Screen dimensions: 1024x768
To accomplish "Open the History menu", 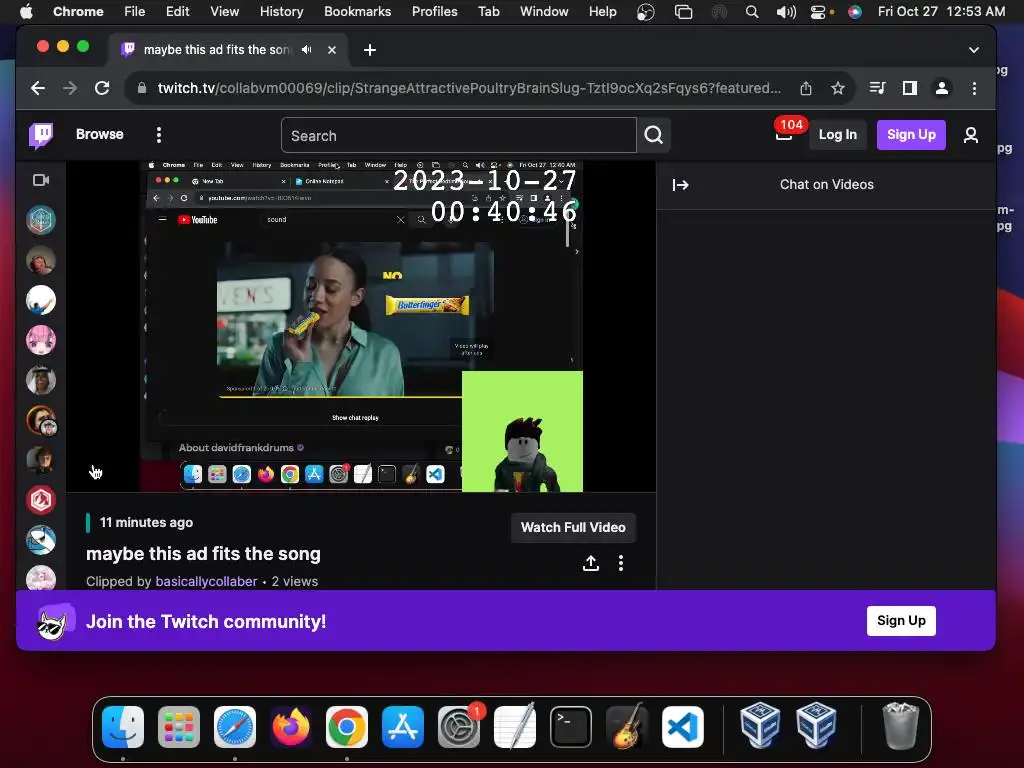I will click(281, 11).
